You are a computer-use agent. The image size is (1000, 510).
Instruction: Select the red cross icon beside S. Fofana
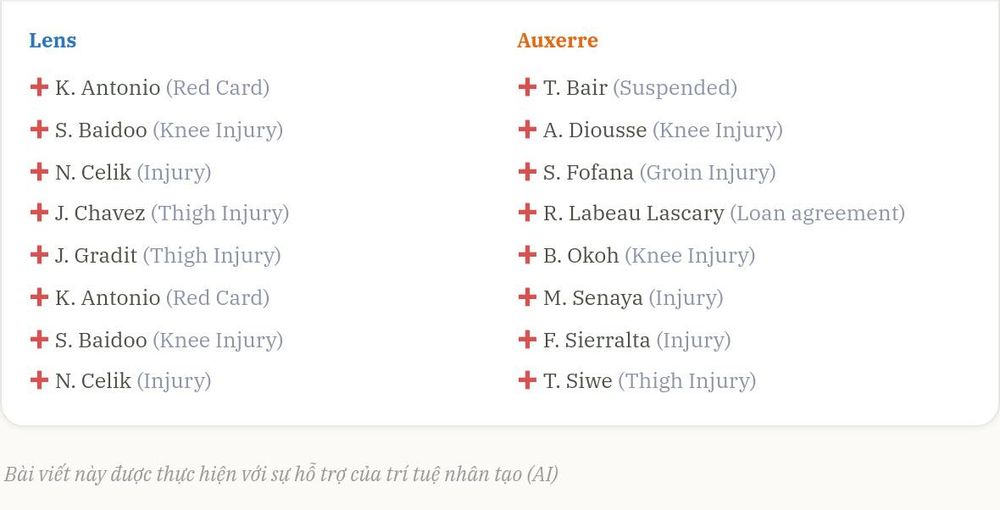pyautogui.click(x=527, y=171)
